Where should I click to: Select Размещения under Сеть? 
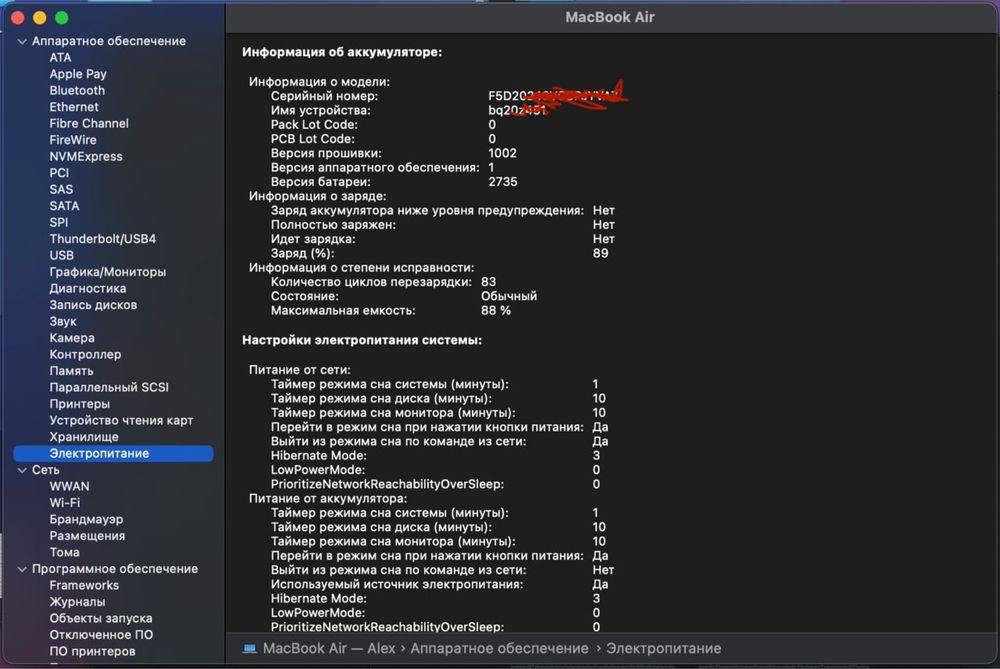[87, 536]
